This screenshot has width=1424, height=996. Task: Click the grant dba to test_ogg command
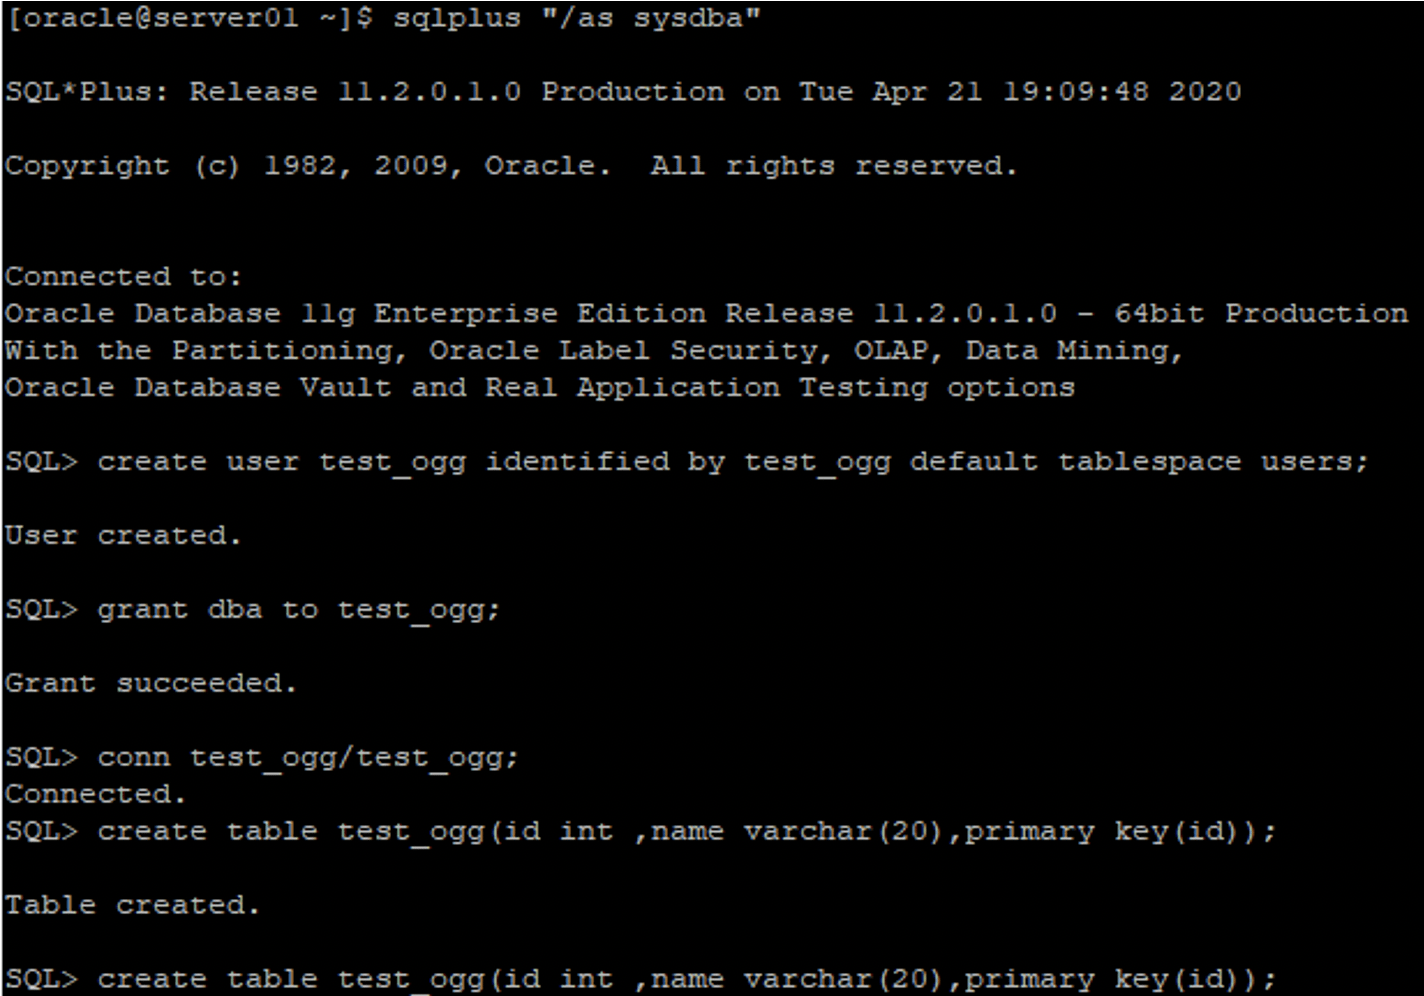298,610
